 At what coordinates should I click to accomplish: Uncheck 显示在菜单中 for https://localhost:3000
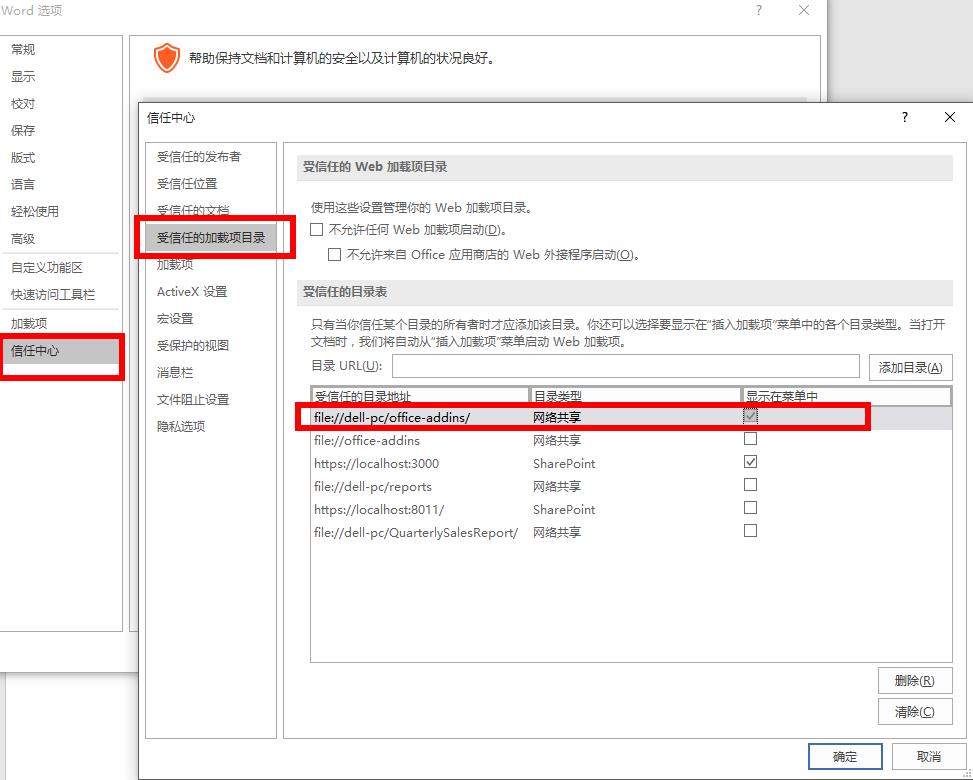(x=750, y=462)
